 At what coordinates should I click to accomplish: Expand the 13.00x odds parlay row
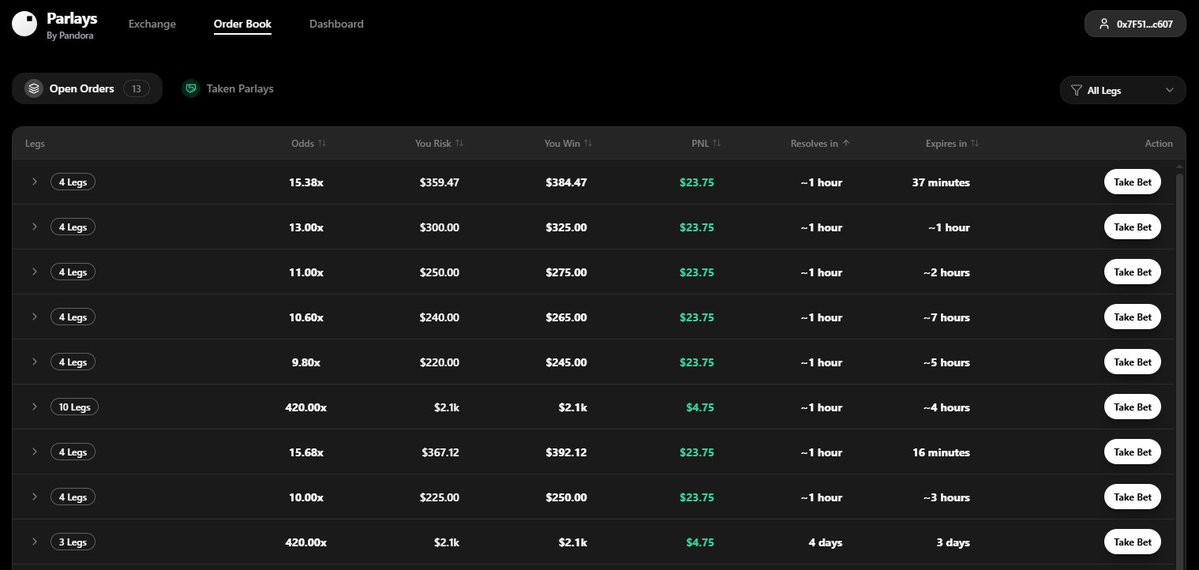coord(34,227)
